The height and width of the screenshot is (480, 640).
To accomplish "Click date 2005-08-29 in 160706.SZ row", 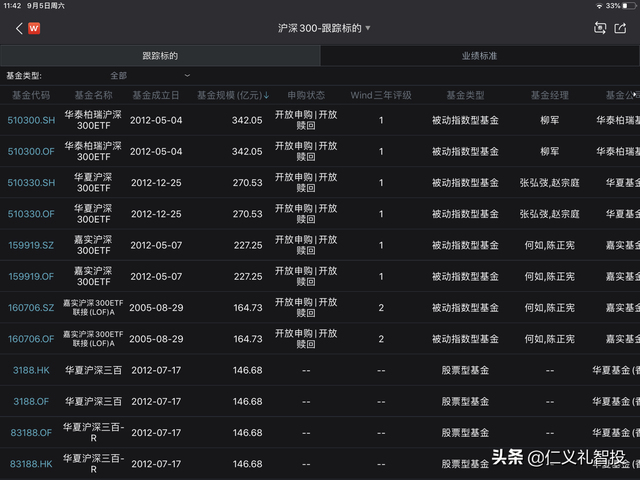I will (156, 307).
